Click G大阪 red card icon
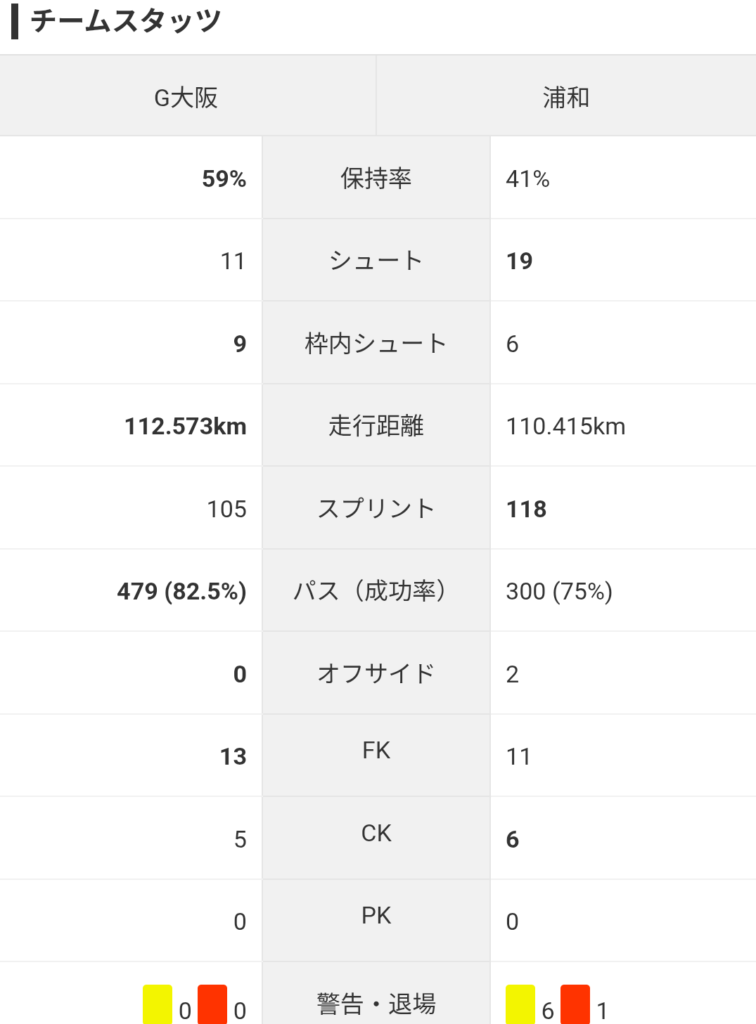The height and width of the screenshot is (1024, 756). click(212, 1004)
